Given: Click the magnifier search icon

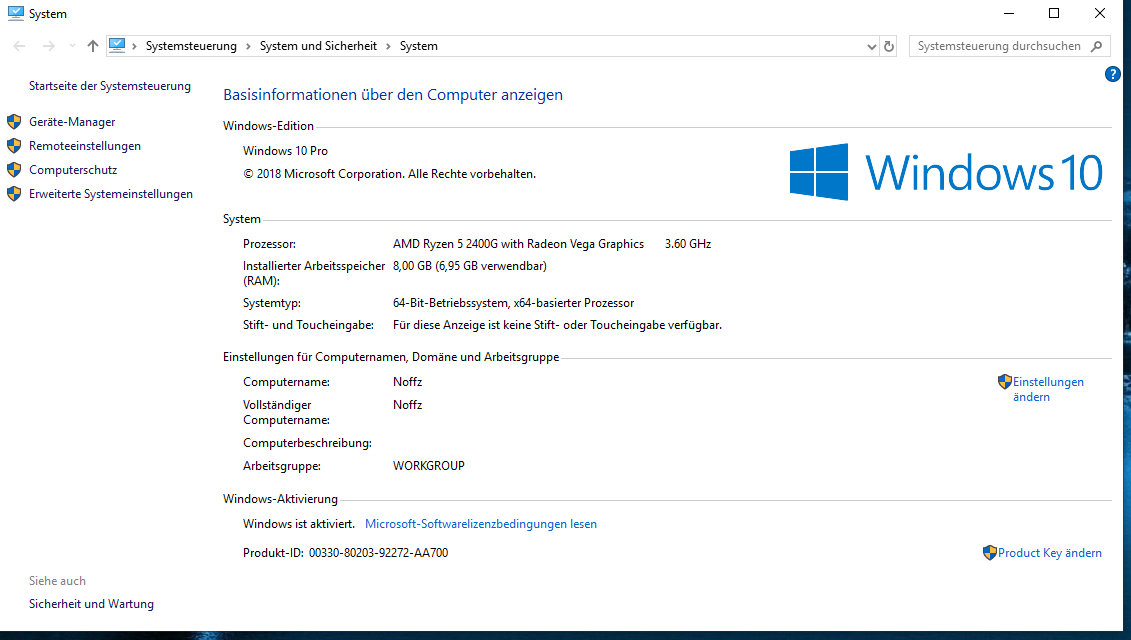Looking at the screenshot, I should click(1096, 46).
